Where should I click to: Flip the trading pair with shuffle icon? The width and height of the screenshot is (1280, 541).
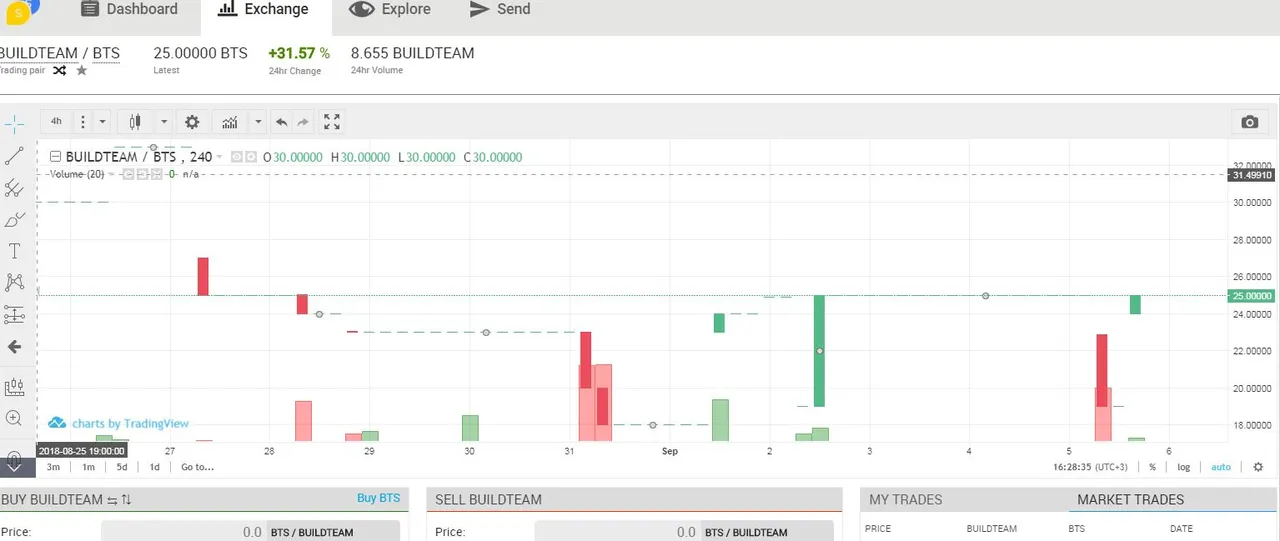coord(59,71)
